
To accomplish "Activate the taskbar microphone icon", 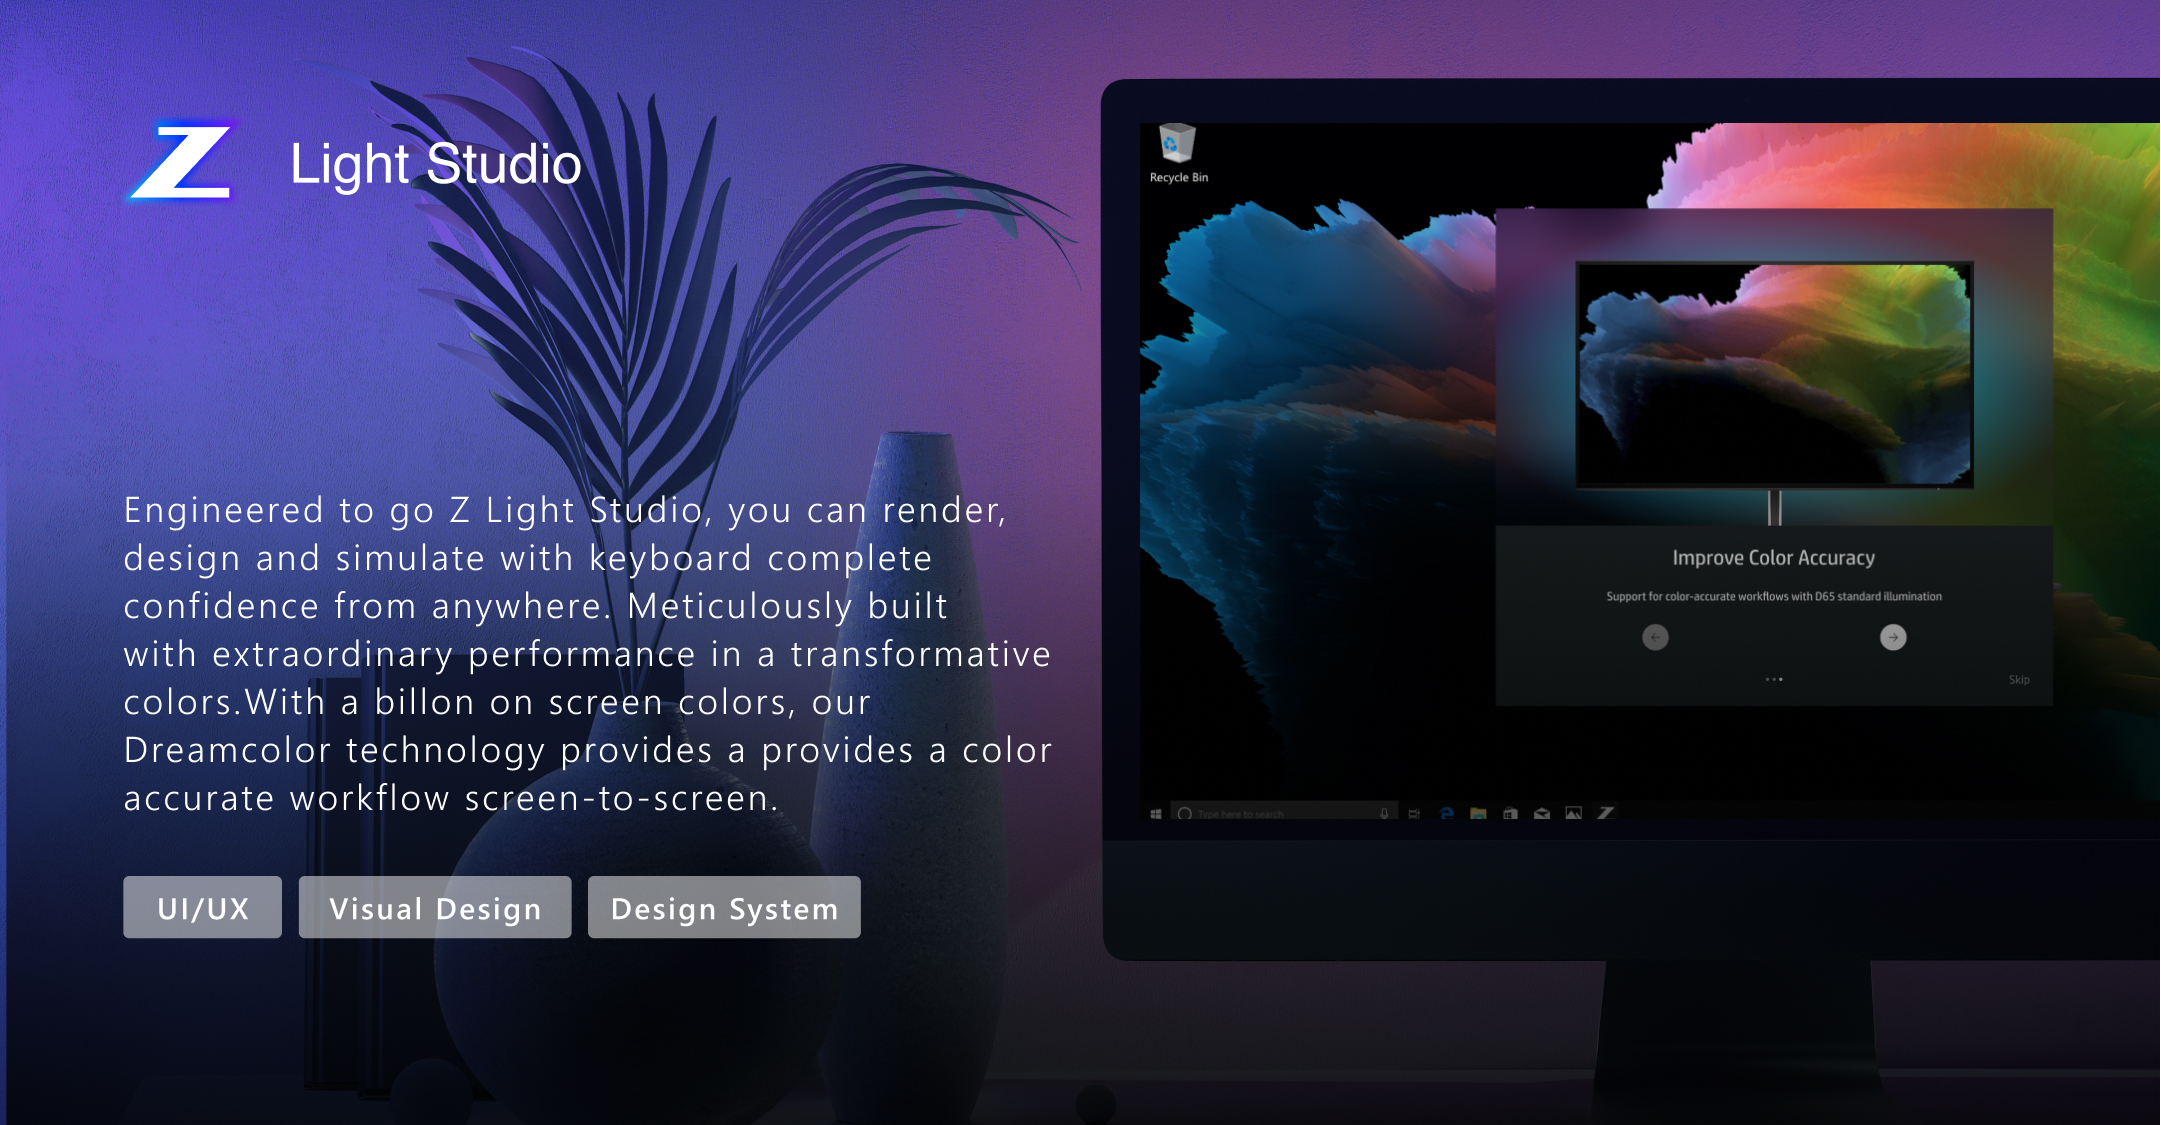I will click(1384, 813).
